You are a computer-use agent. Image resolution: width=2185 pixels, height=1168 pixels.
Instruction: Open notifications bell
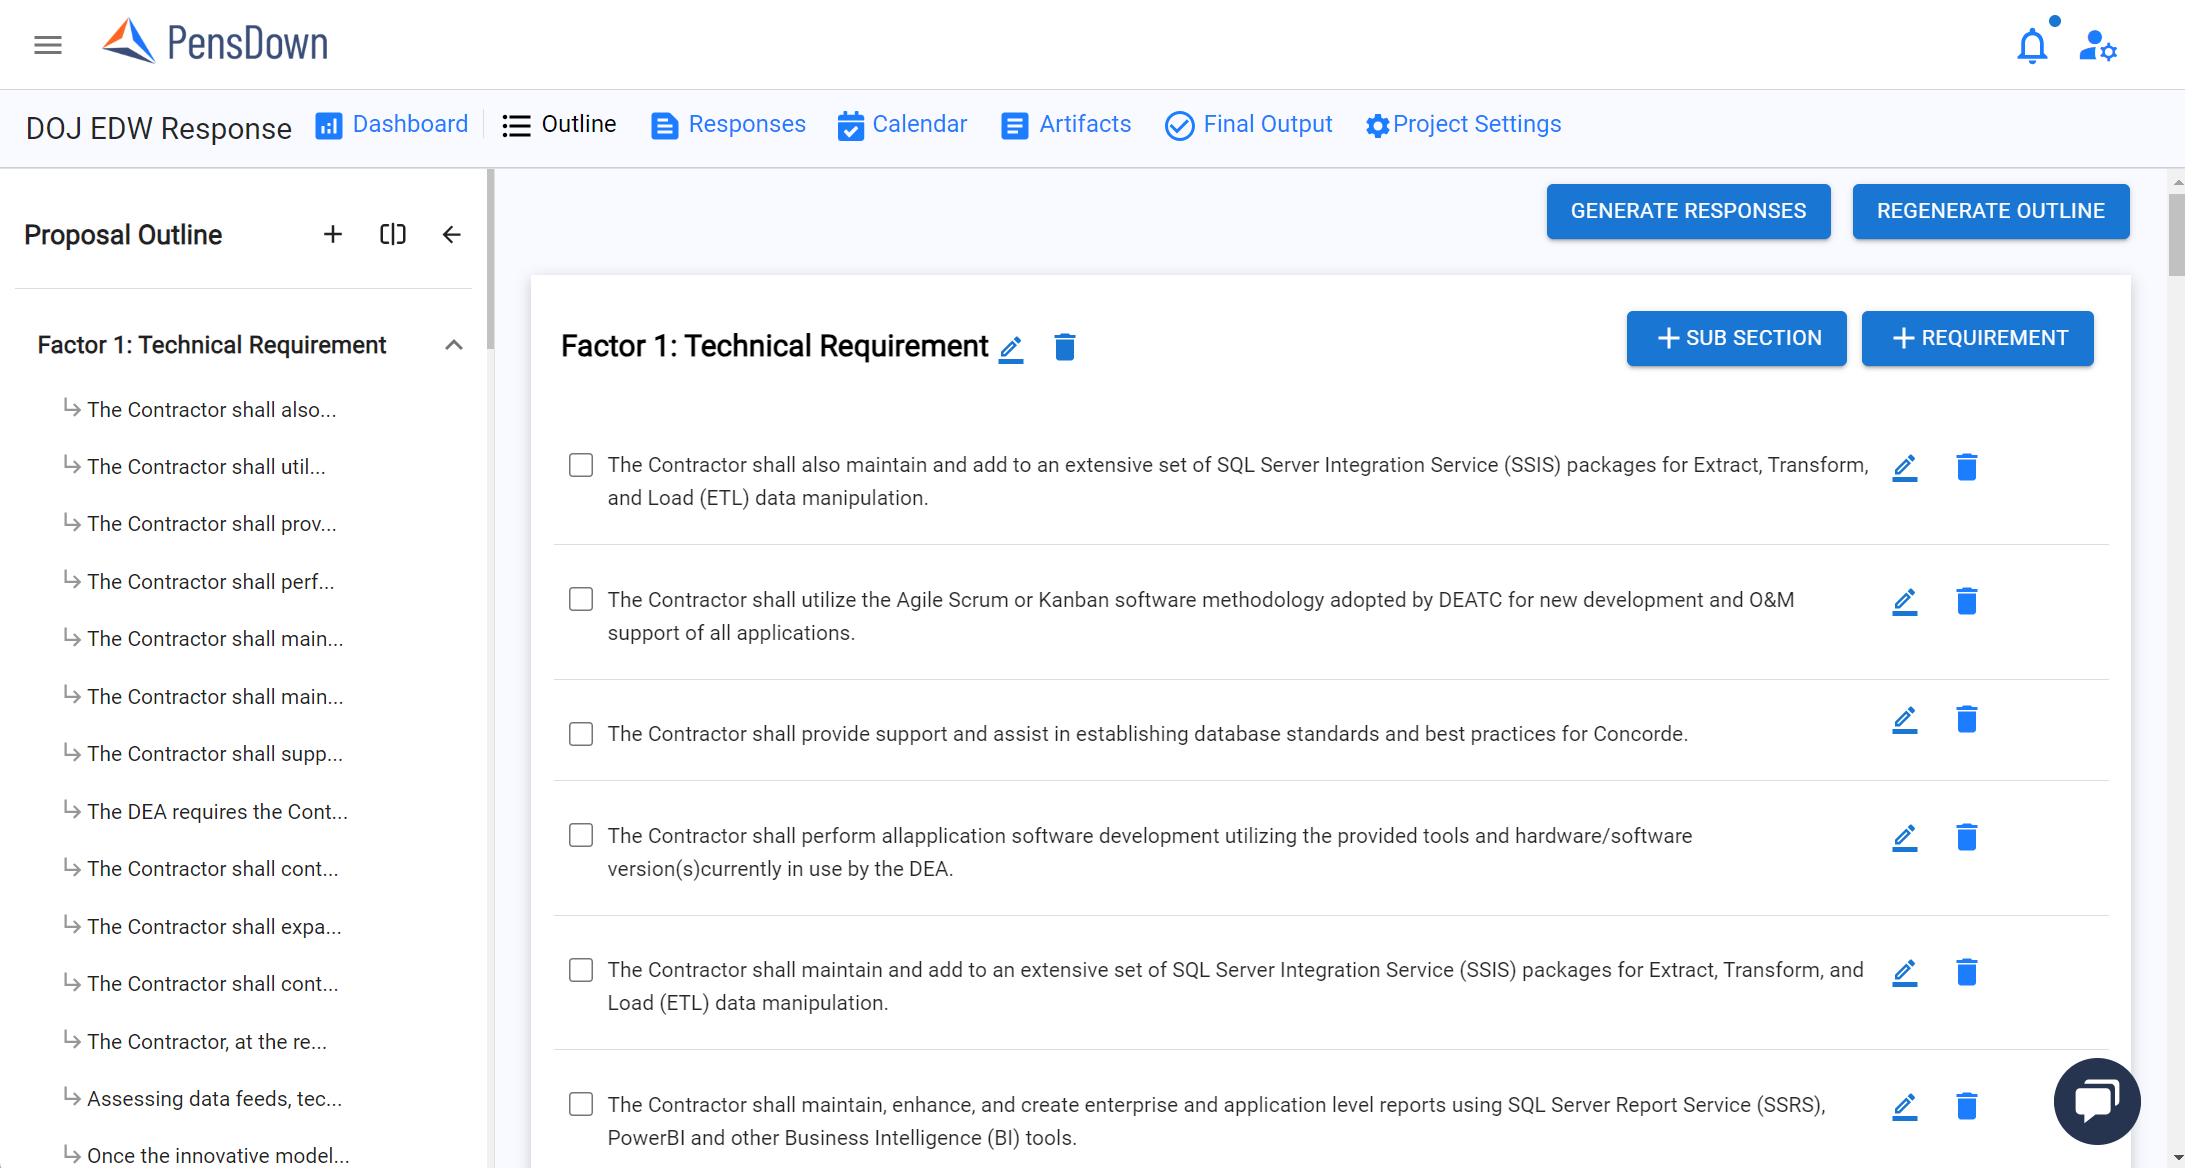(2032, 46)
